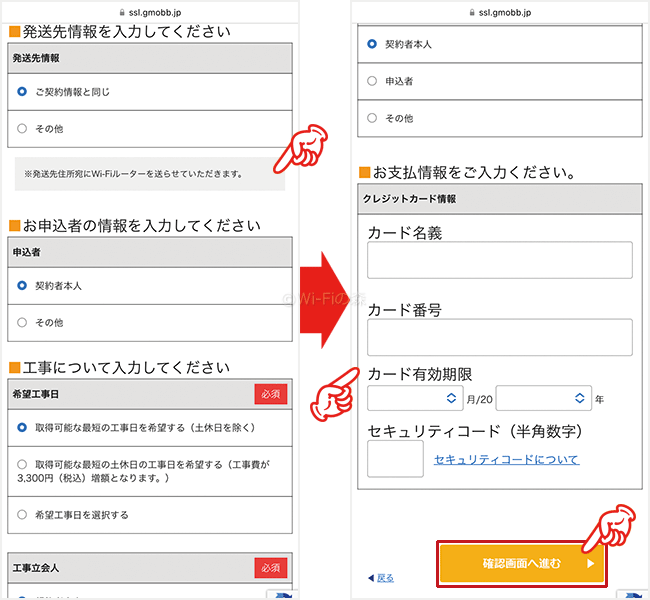Click 'お支払情報をご入力ください' heading

click(474, 172)
